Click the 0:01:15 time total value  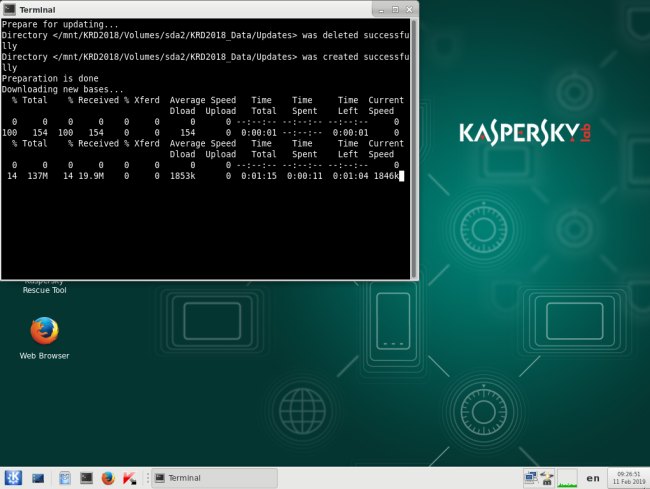tap(259, 176)
